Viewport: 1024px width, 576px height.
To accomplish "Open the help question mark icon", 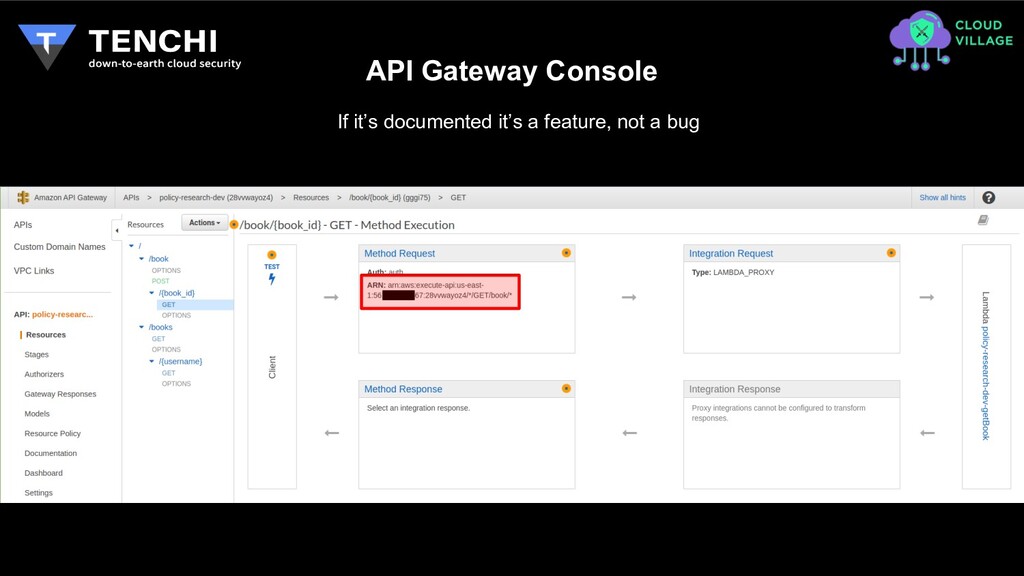I will [989, 197].
